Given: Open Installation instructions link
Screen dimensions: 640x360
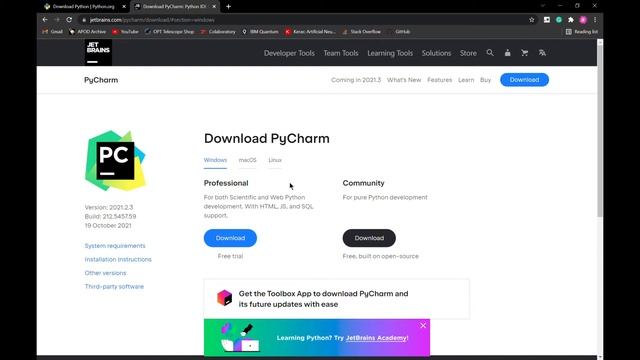Looking at the screenshot, I should pos(118,259).
